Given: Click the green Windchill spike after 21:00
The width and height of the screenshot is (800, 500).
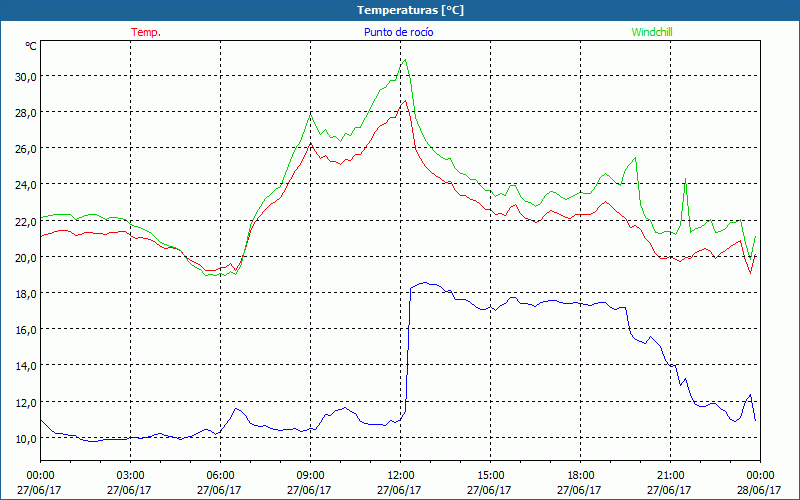Looking at the screenshot, I should [x=685, y=179].
